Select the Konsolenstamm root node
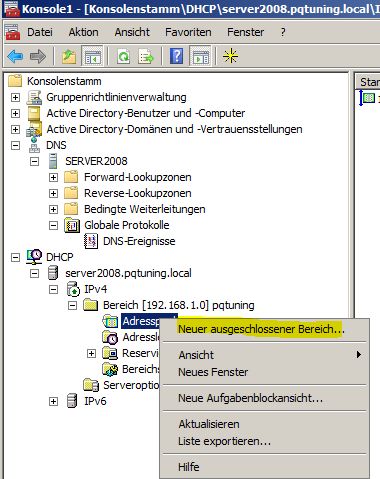This screenshot has height=479, width=380. tap(64, 81)
